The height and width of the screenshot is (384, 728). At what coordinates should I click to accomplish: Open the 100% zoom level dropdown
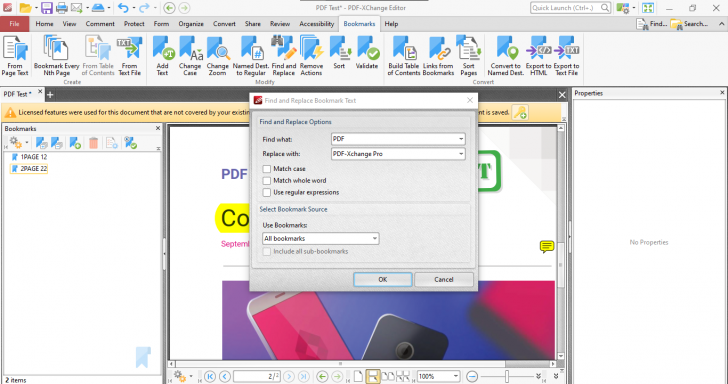click(x=456, y=376)
